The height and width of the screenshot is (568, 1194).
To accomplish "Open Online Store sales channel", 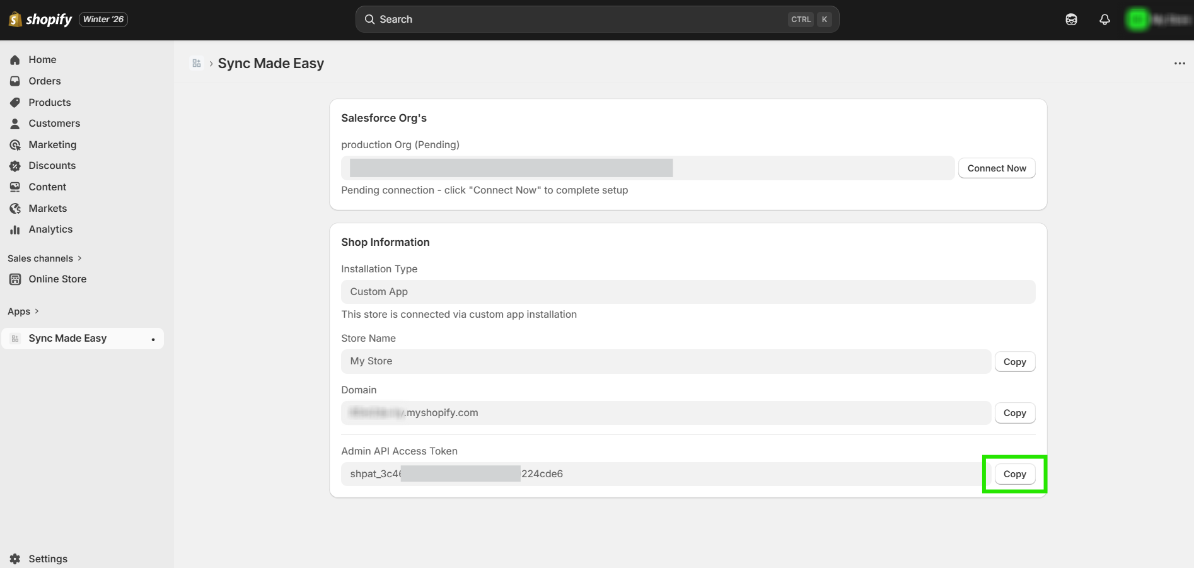I will (x=57, y=279).
